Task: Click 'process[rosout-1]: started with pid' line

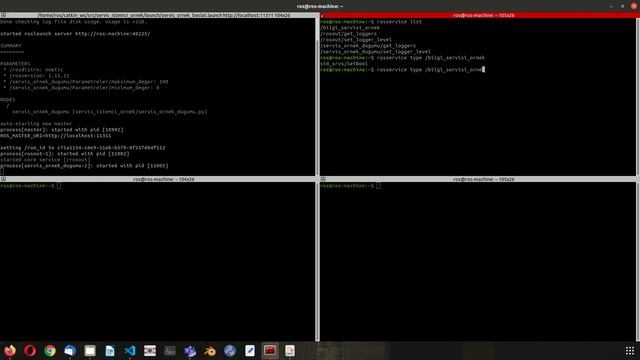Action: coord(64,154)
